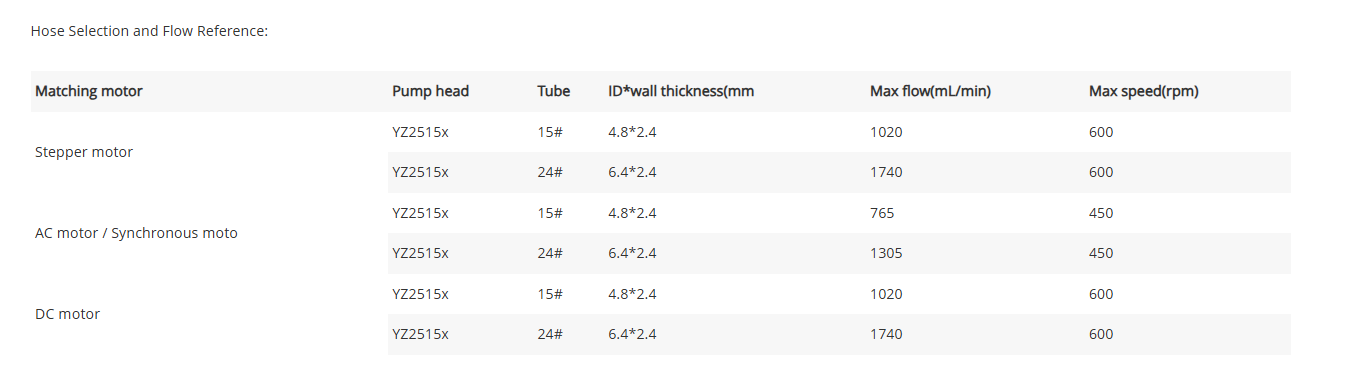The image size is (1347, 379).
Task: Click the 'Matching motor' column header
Action: click(x=89, y=91)
